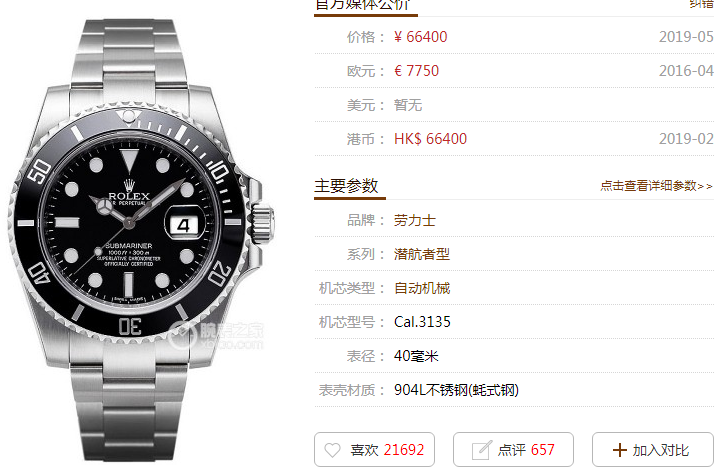The height and width of the screenshot is (472, 721).
Task: Click the watermark logo on the watch photo
Action: click(216, 336)
